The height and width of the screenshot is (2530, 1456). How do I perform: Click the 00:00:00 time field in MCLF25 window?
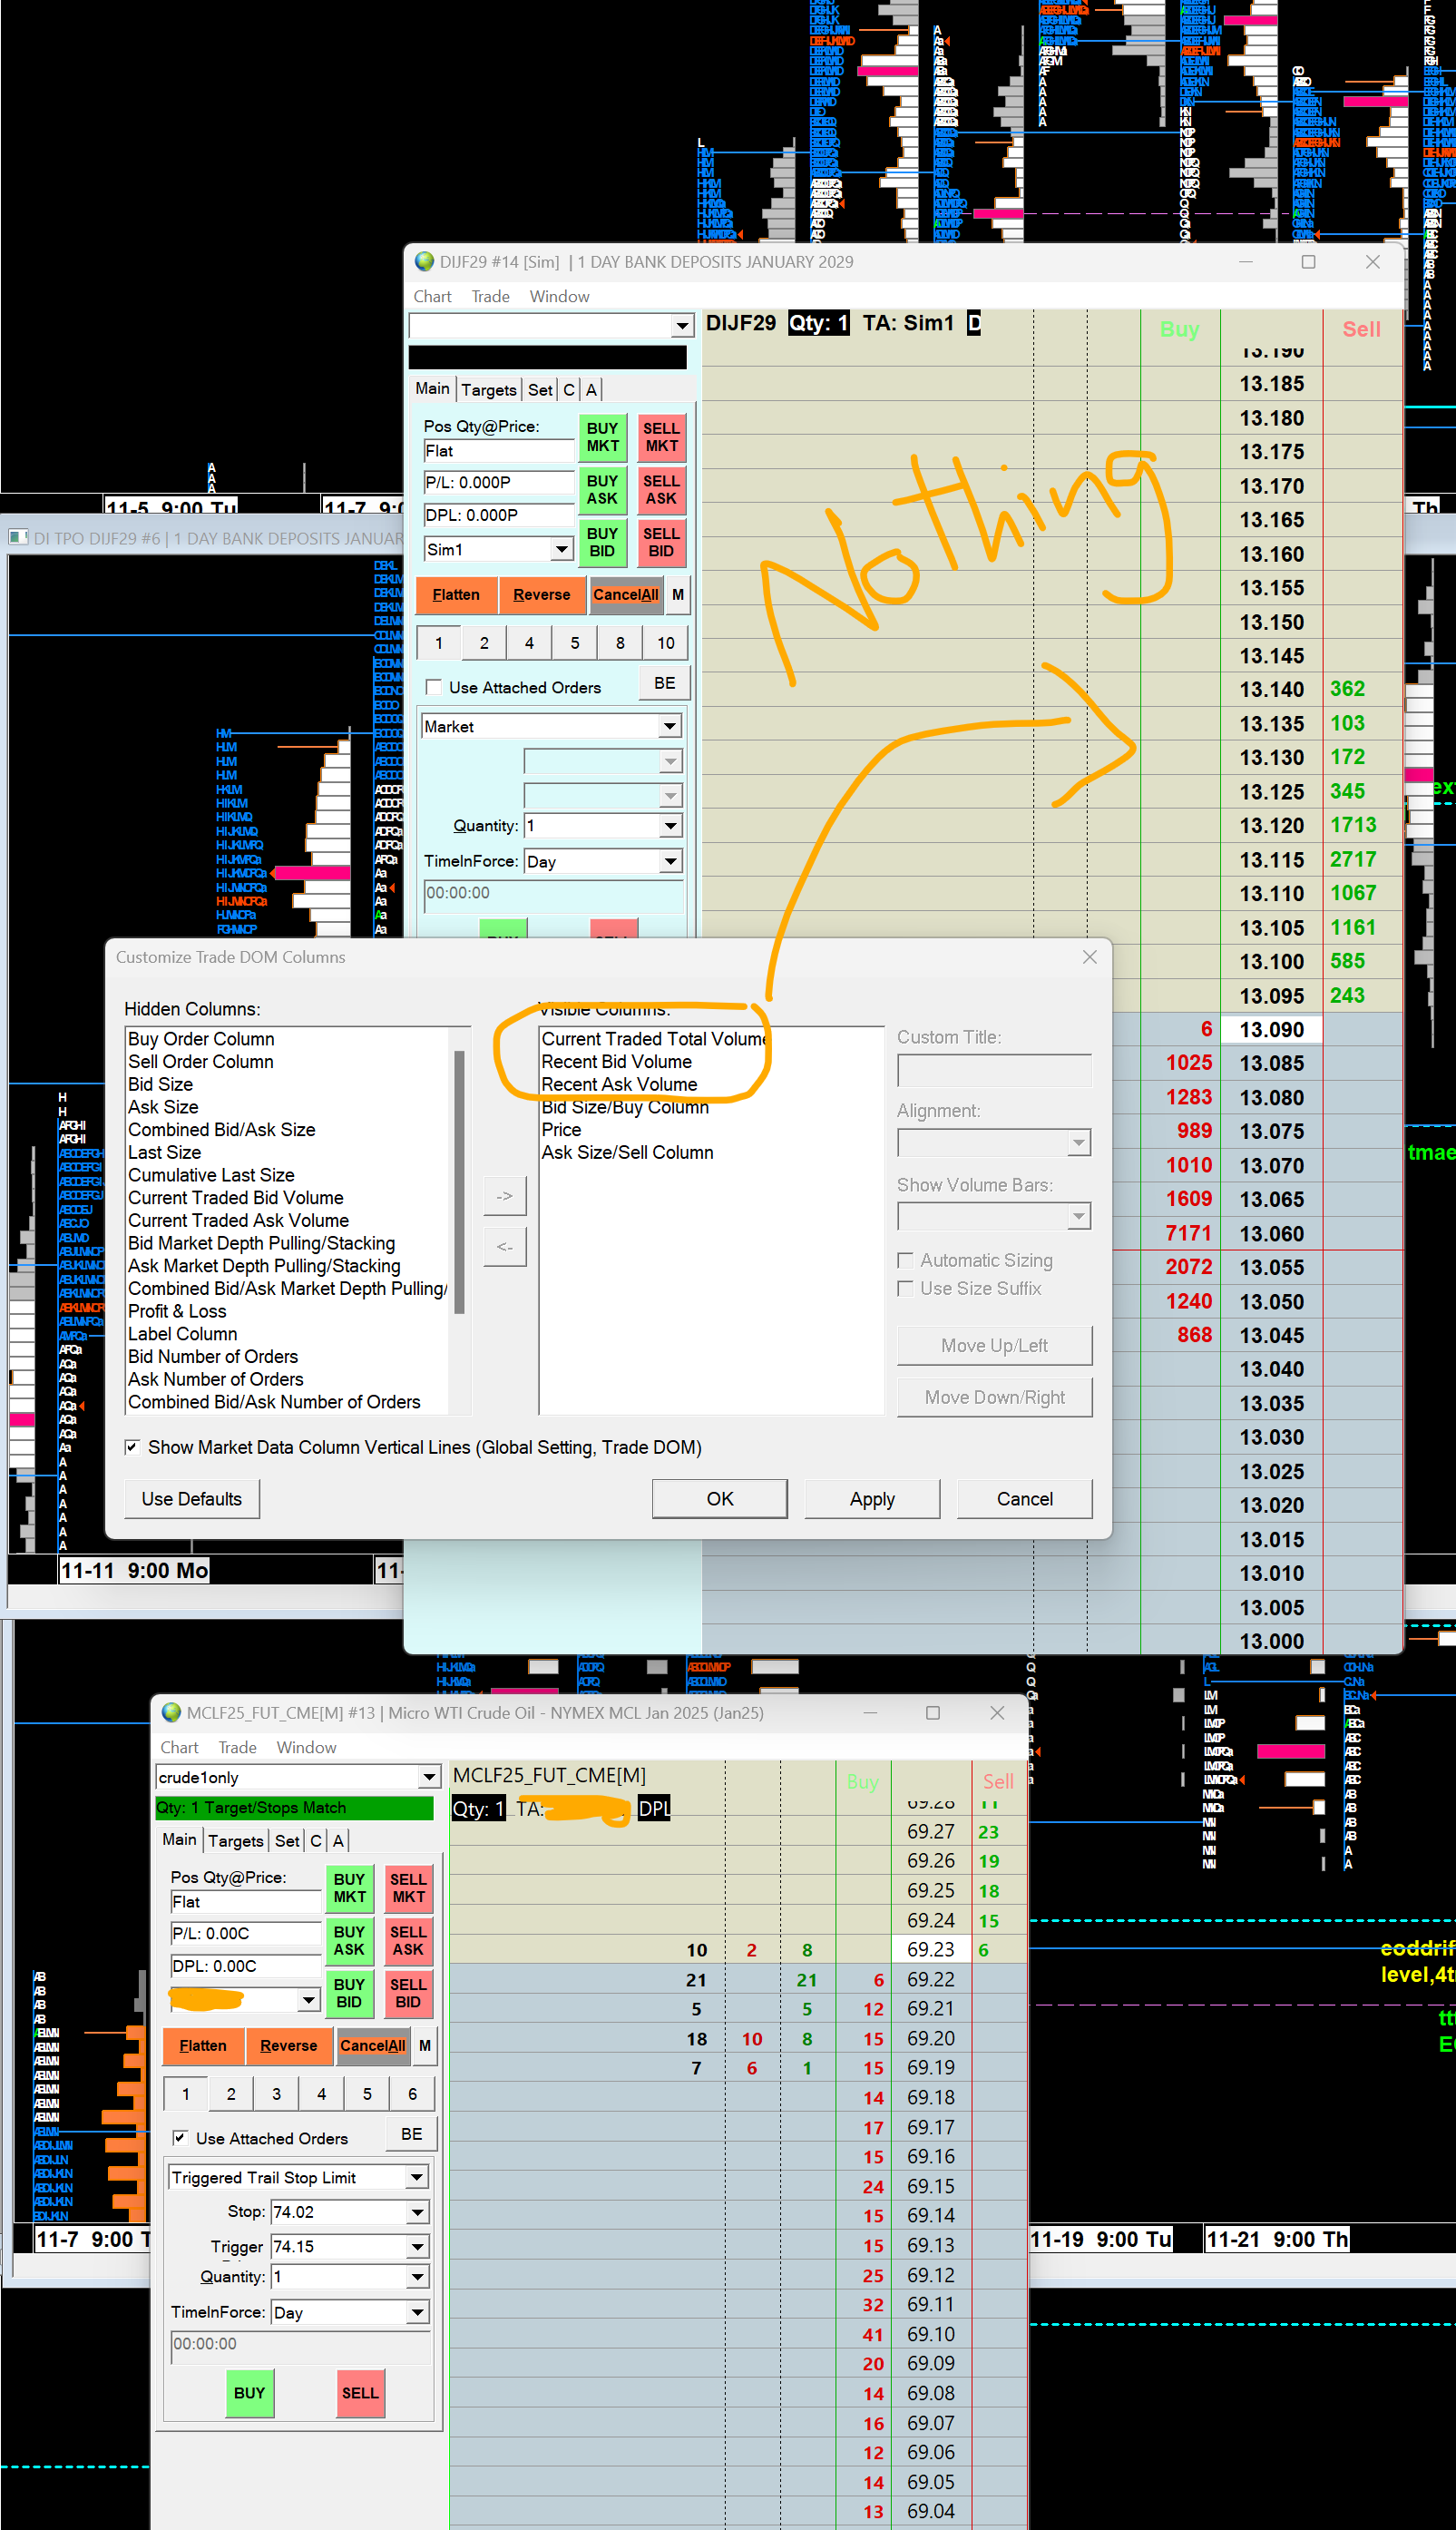click(301, 2345)
